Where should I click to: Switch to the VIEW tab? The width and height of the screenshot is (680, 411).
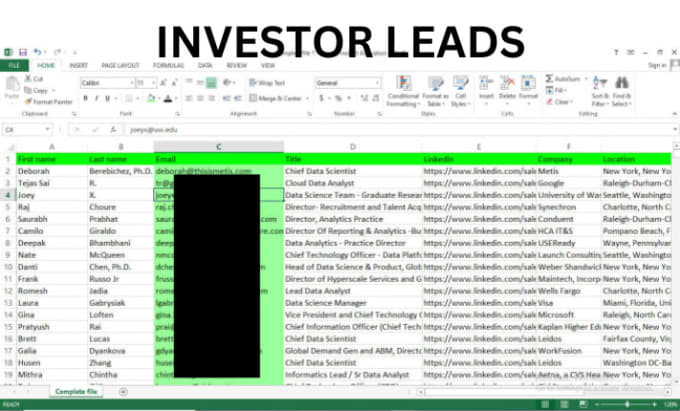tap(268, 65)
